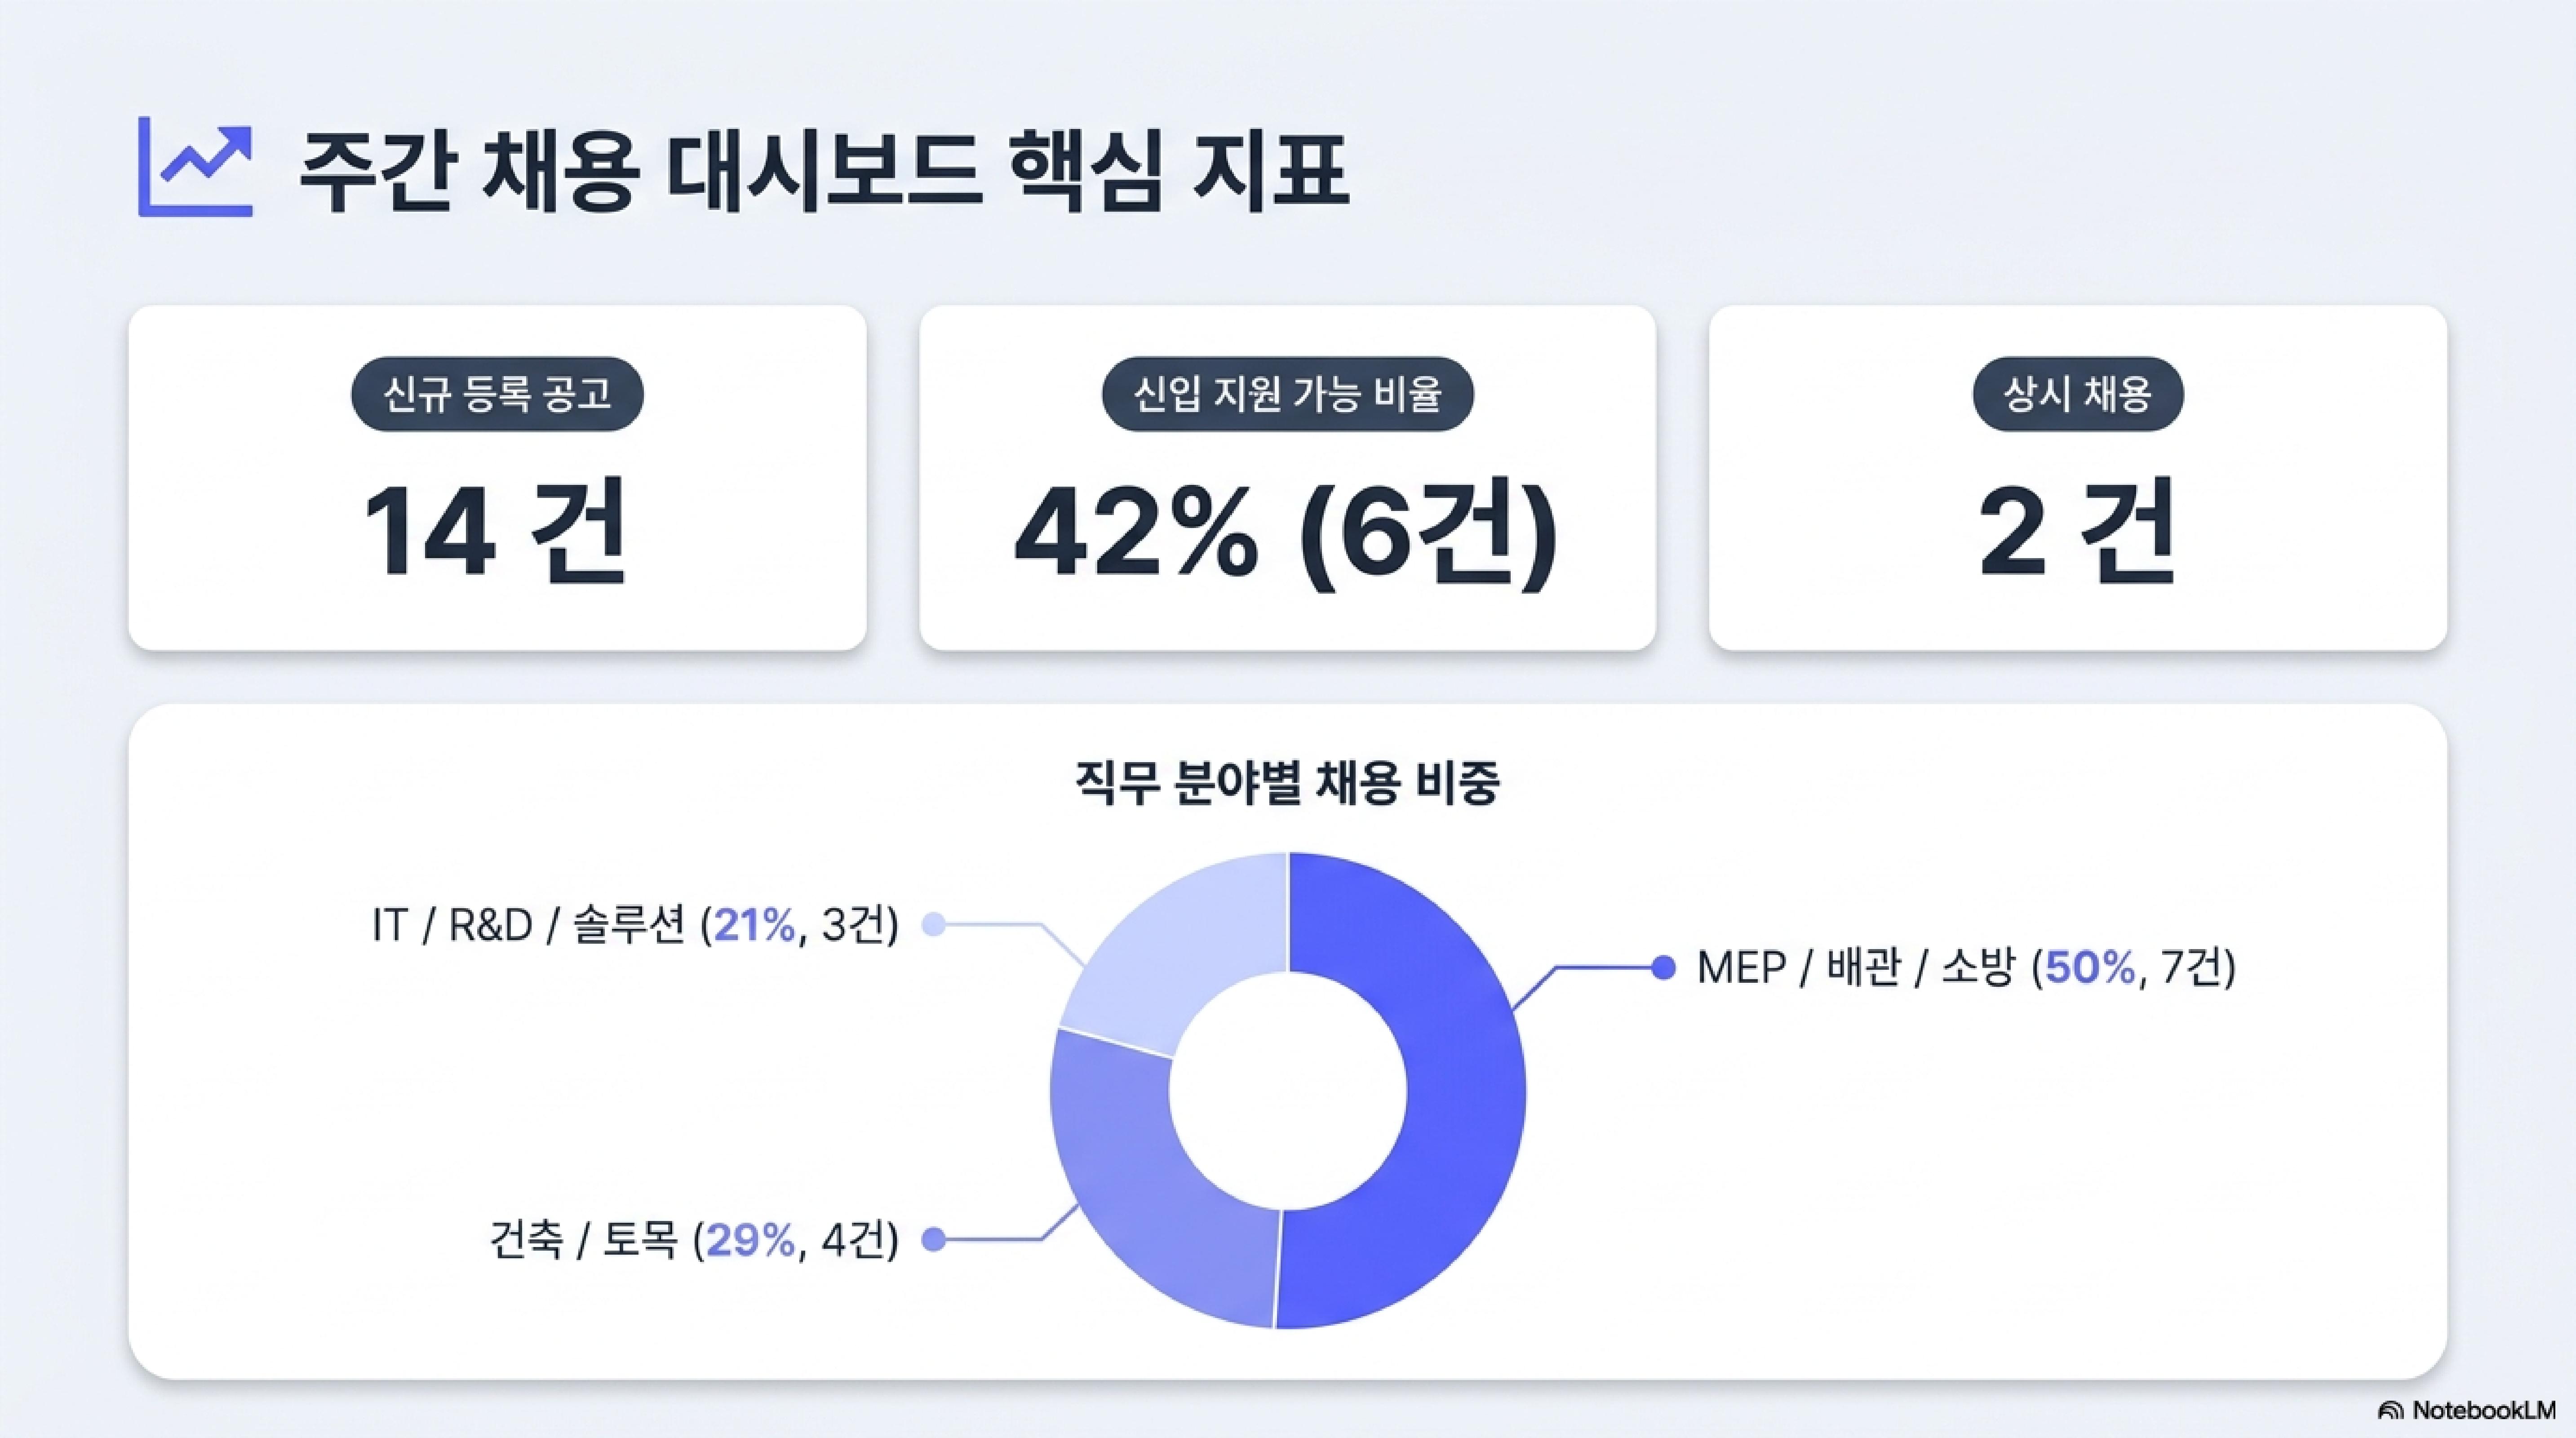Click the NotebookLM watermark text
Screen dimensions: 2576x1438
[2483, 1410]
